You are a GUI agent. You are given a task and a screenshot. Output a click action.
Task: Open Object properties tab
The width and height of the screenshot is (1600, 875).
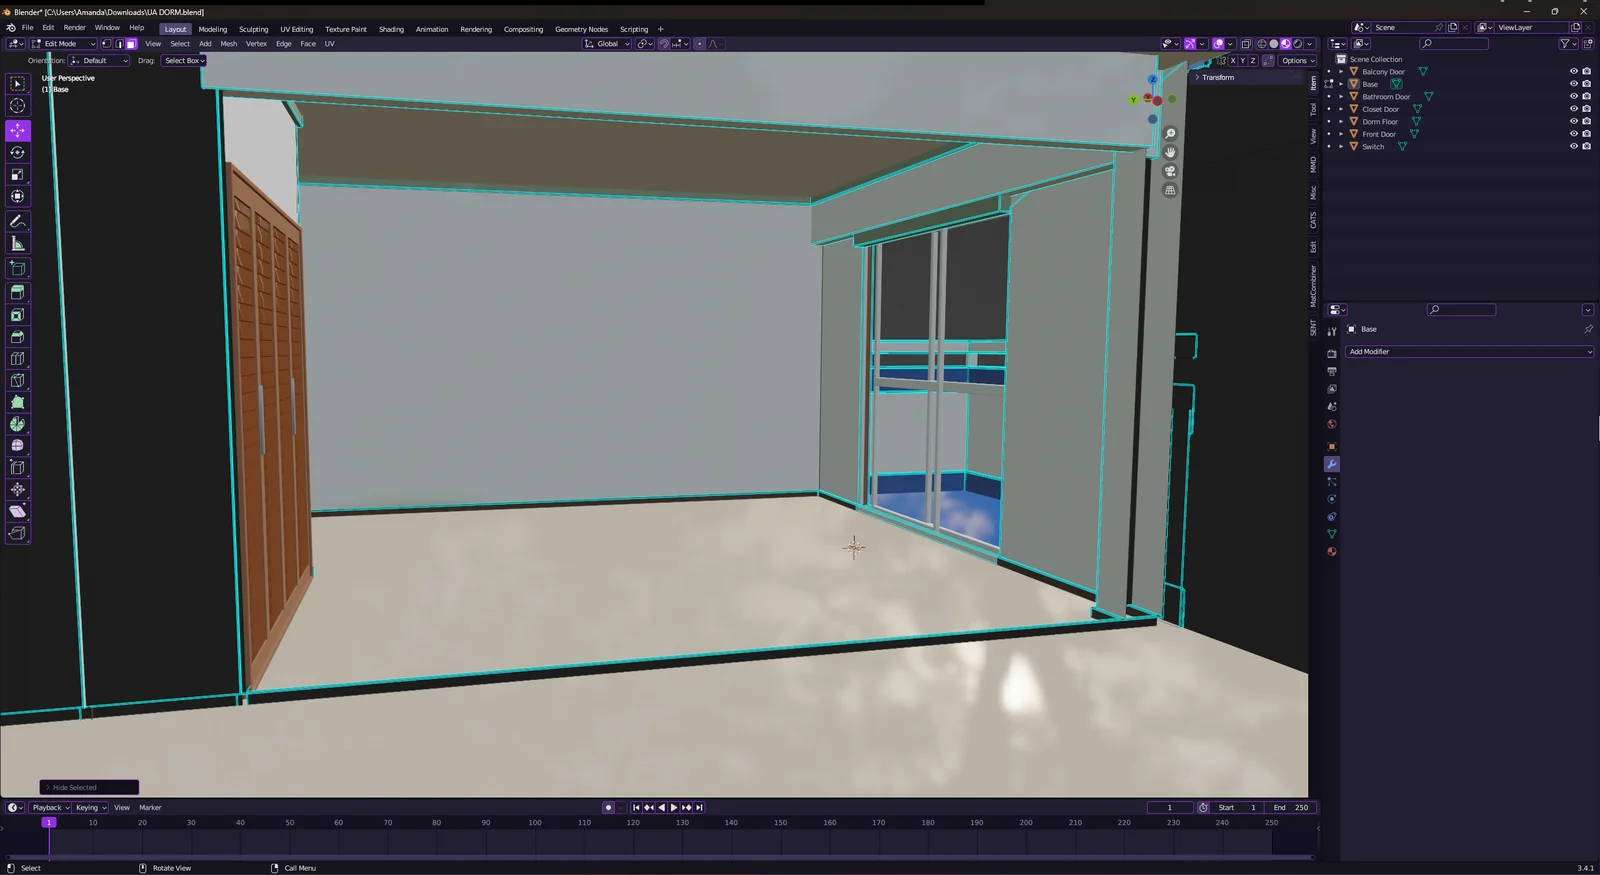(x=1332, y=446)
